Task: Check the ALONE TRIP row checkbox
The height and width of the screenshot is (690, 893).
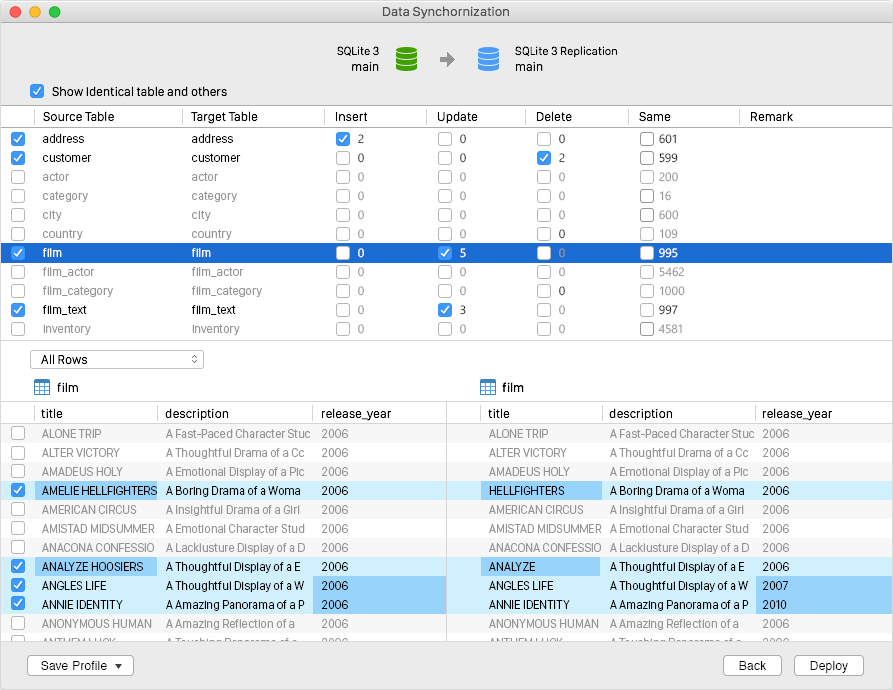Action: [x=18, y=433]
